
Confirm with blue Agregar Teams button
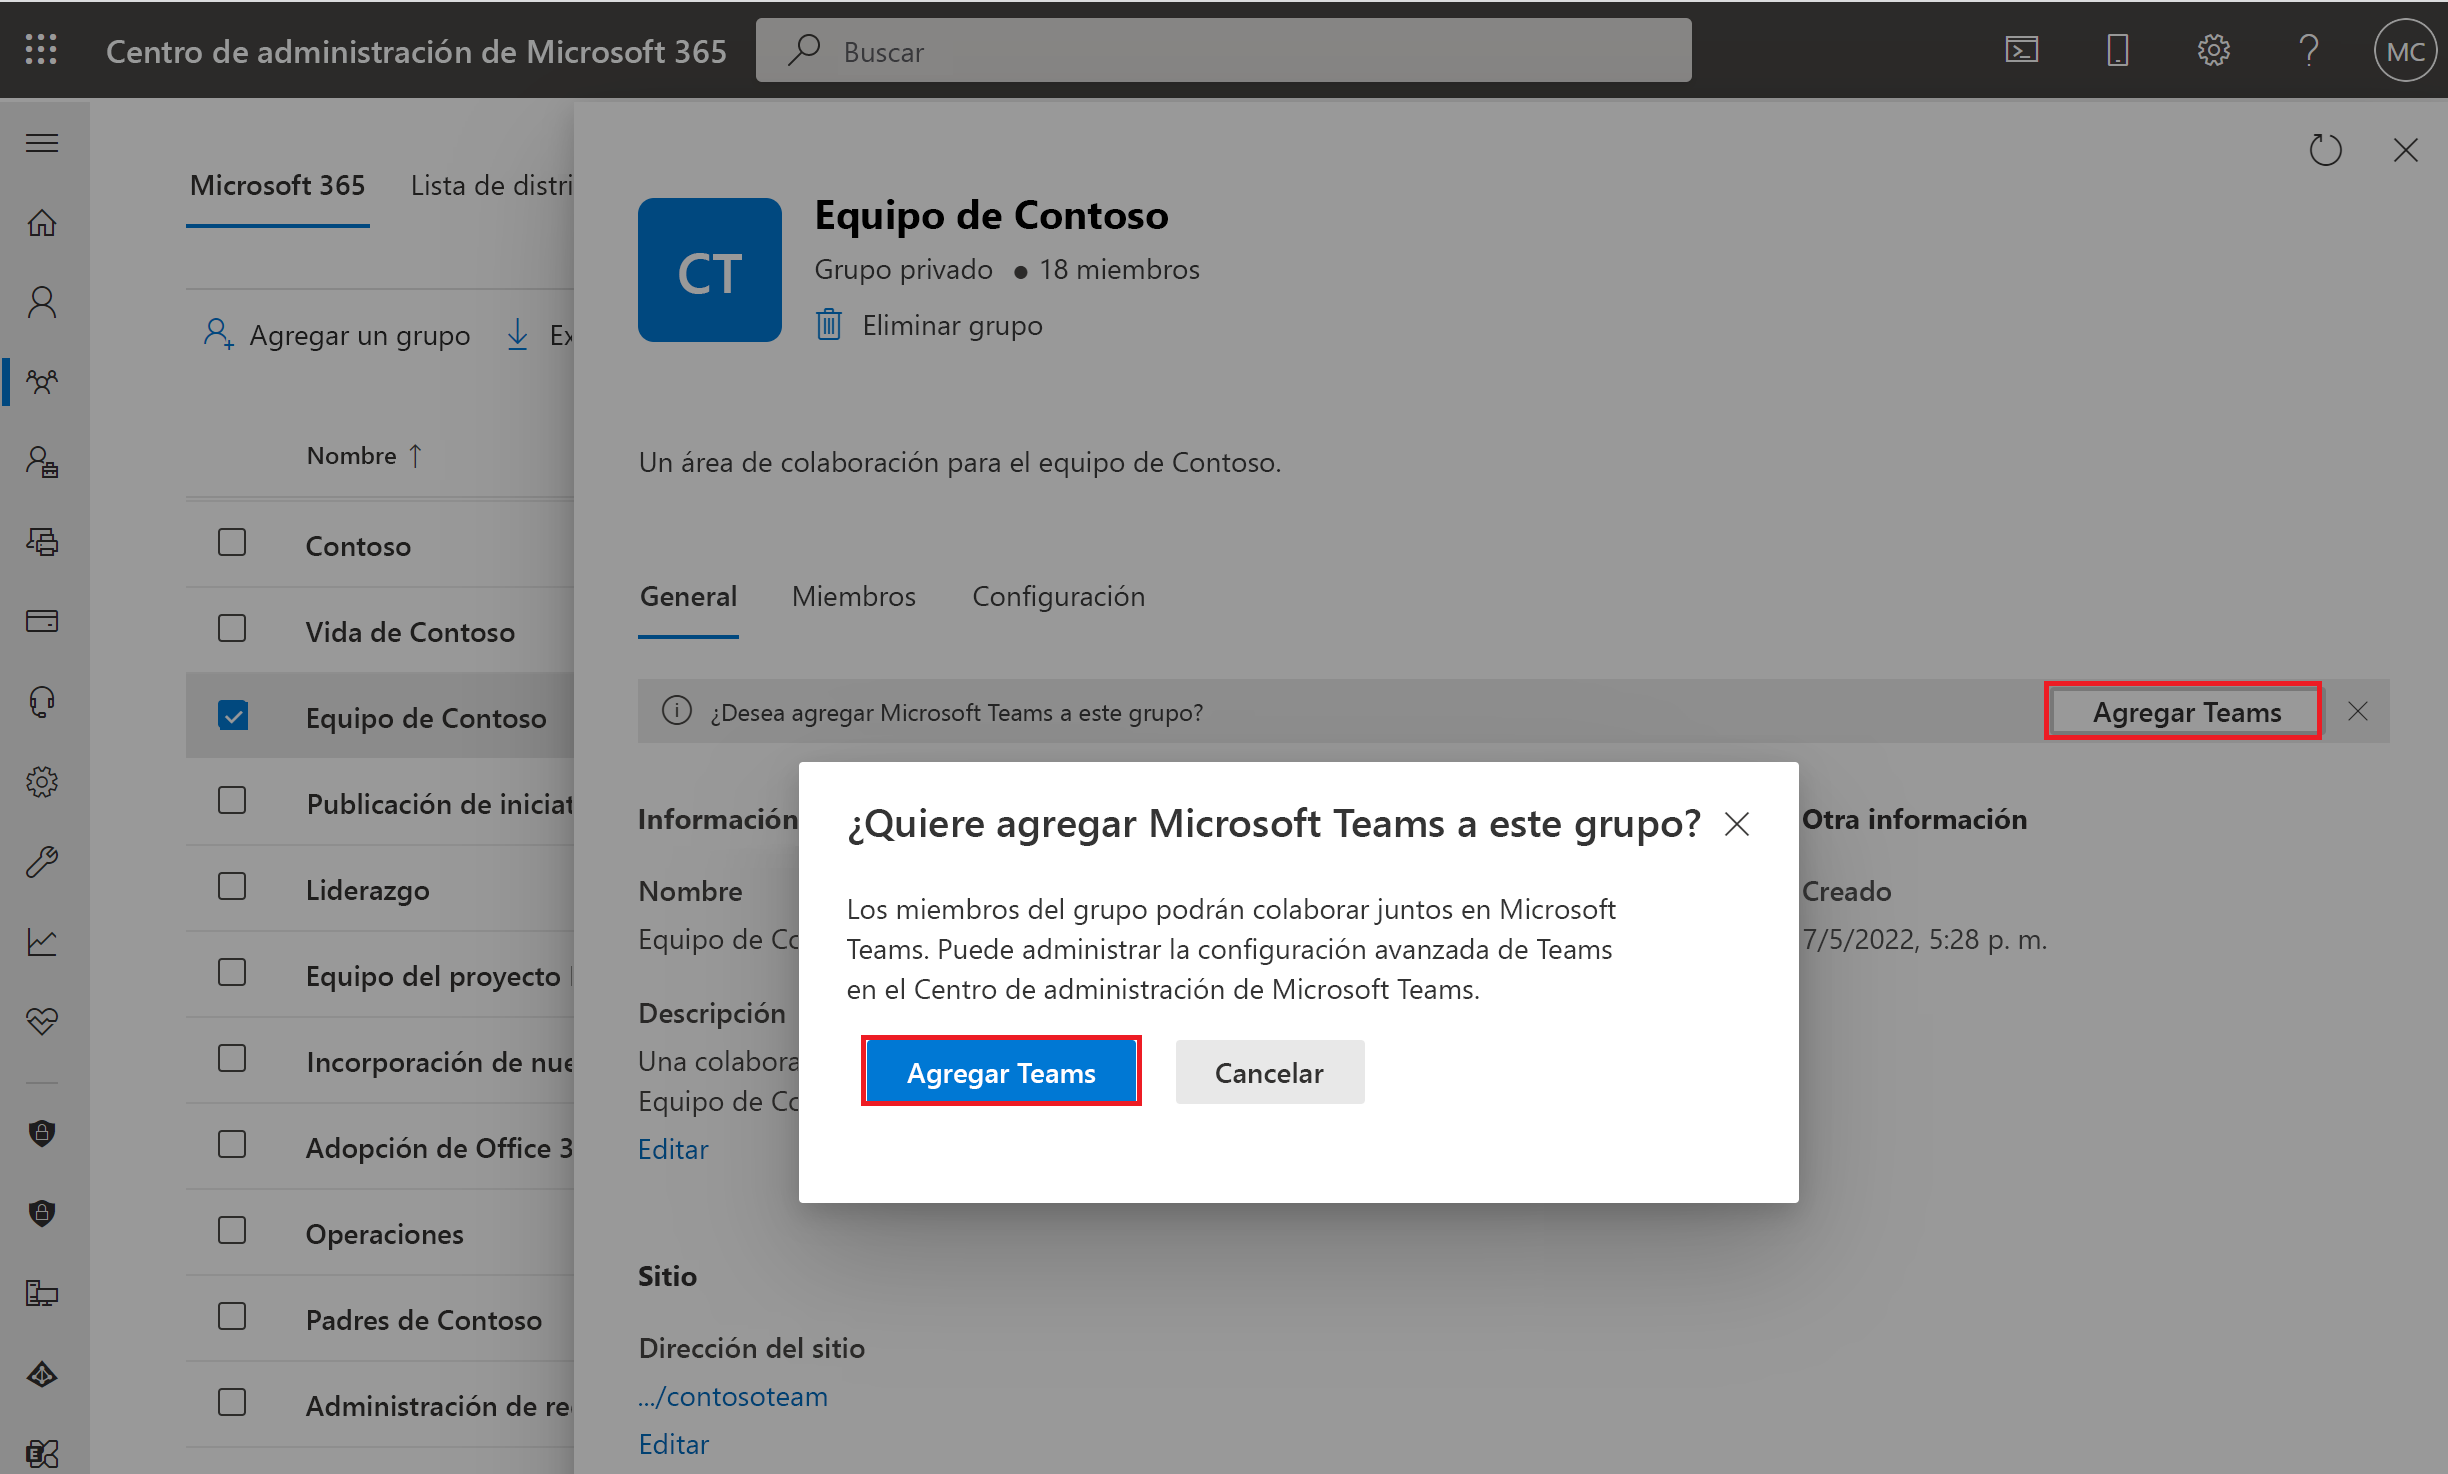point(1001,1072)
